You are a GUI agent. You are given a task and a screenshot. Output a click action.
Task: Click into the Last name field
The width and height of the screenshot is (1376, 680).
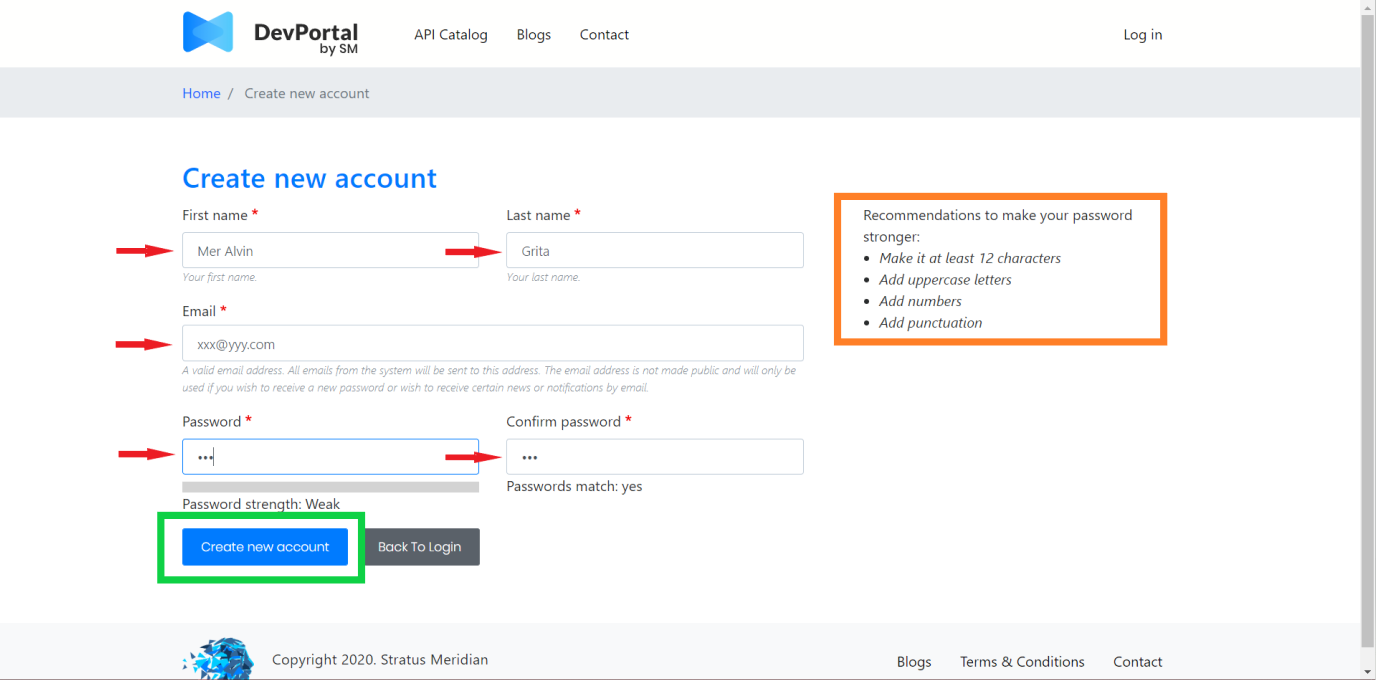654,251
